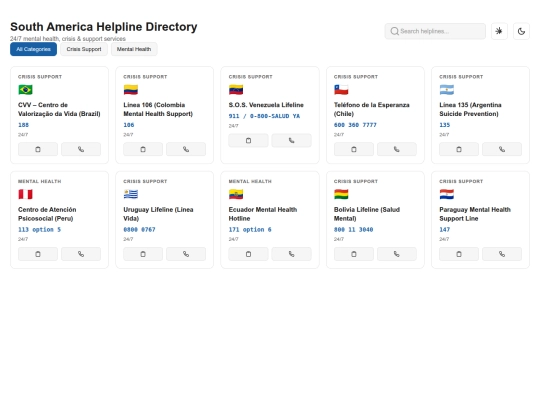Focus the Search helplines field

435,31
